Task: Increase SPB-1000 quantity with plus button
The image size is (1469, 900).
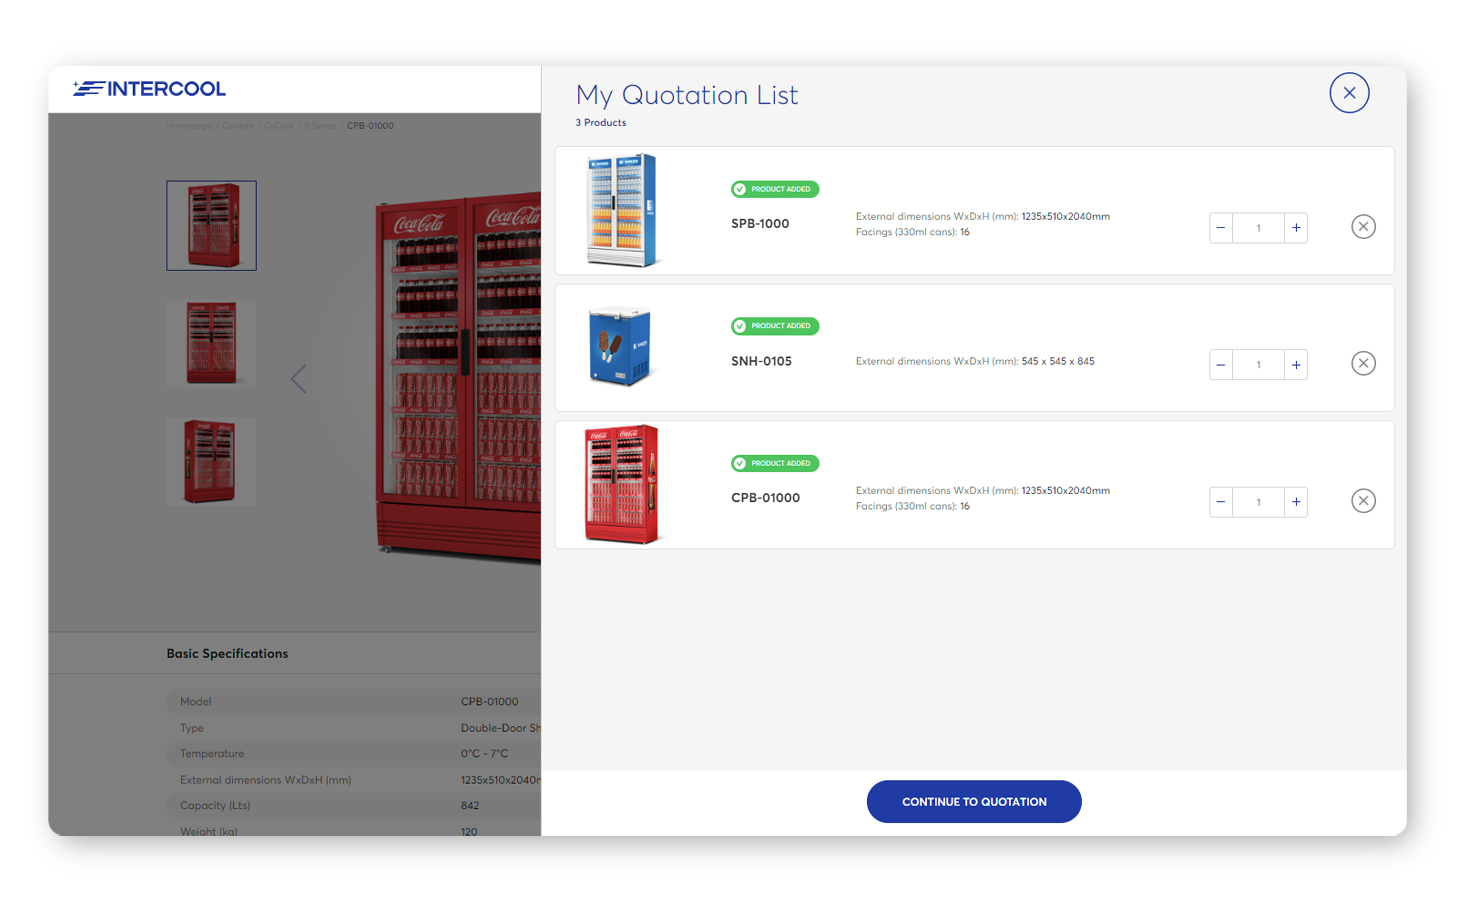Action: 1296,228
